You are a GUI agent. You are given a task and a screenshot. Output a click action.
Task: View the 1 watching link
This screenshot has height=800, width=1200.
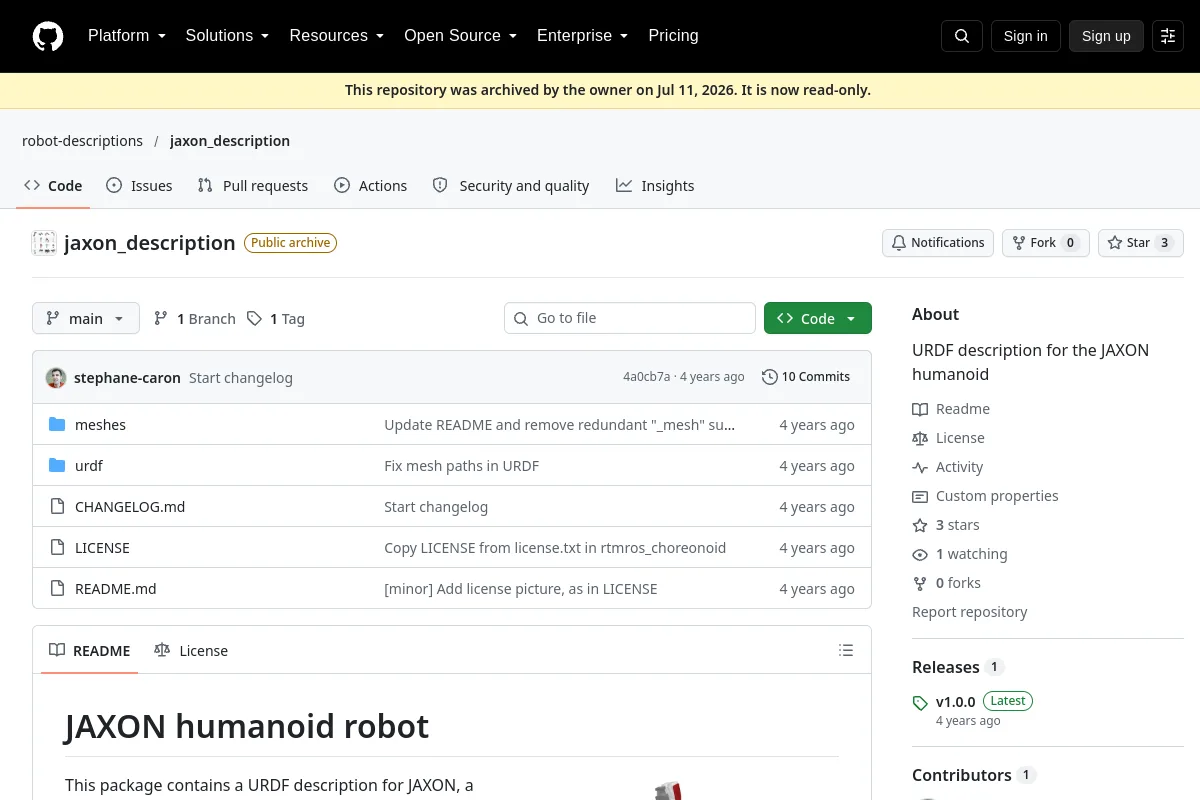pos(960,554)
